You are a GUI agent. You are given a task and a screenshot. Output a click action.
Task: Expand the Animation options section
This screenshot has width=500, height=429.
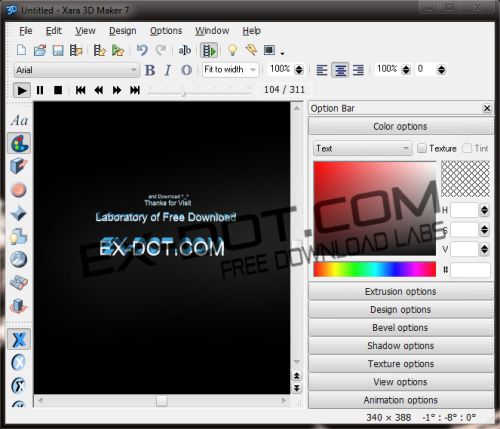click(x=401, y=400)
